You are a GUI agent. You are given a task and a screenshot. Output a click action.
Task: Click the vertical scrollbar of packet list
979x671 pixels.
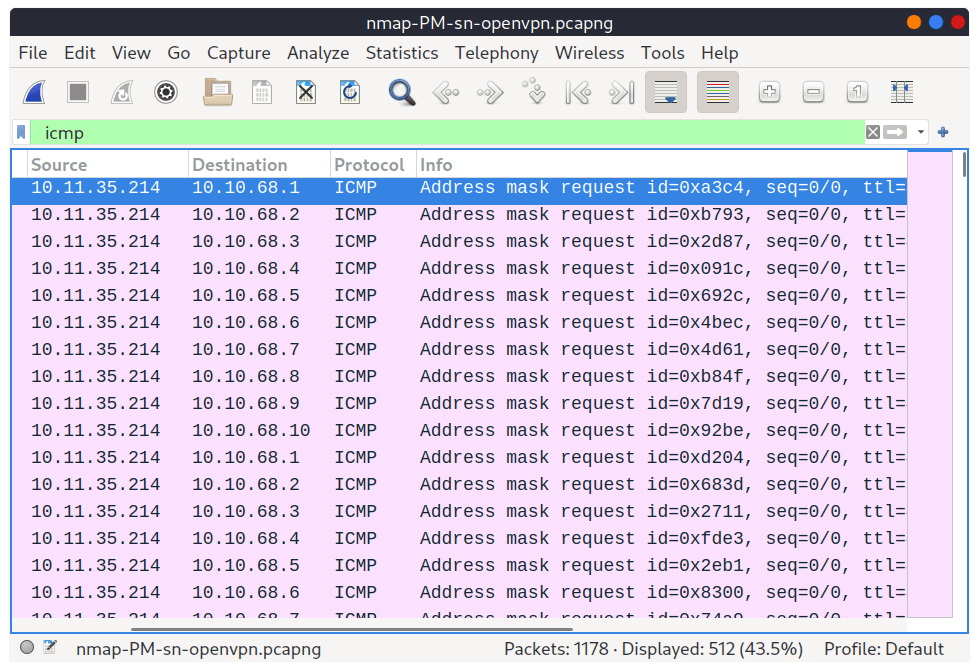tap(965, 165)
